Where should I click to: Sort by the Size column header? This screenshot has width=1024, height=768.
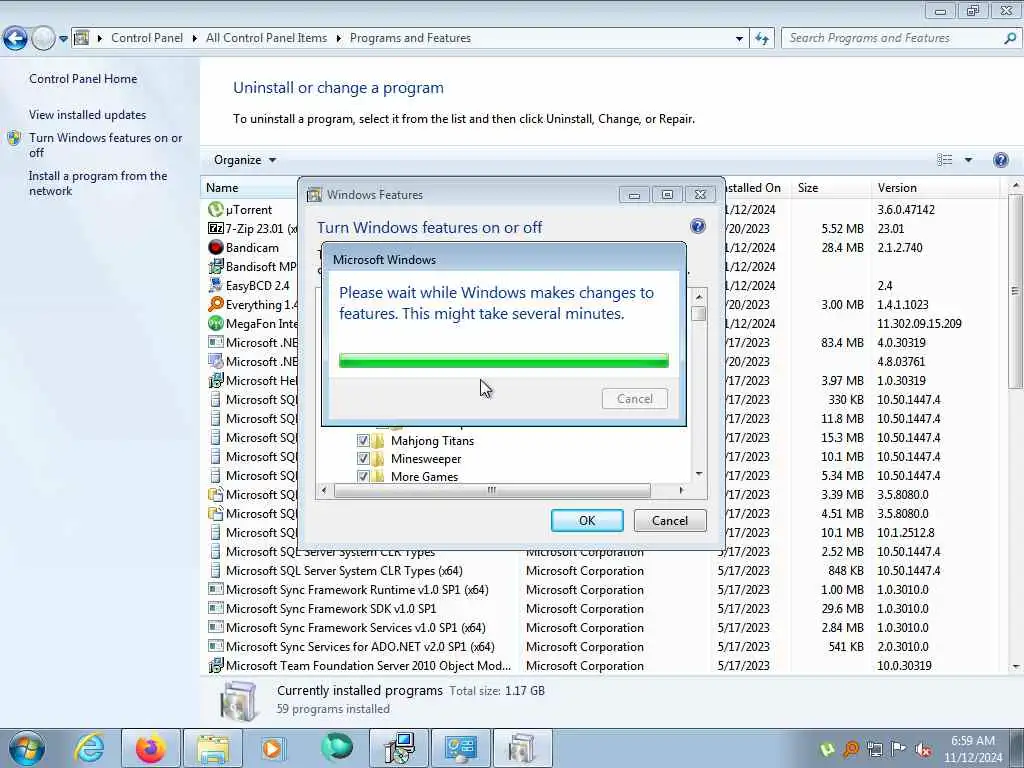click(x=830, y=187)
